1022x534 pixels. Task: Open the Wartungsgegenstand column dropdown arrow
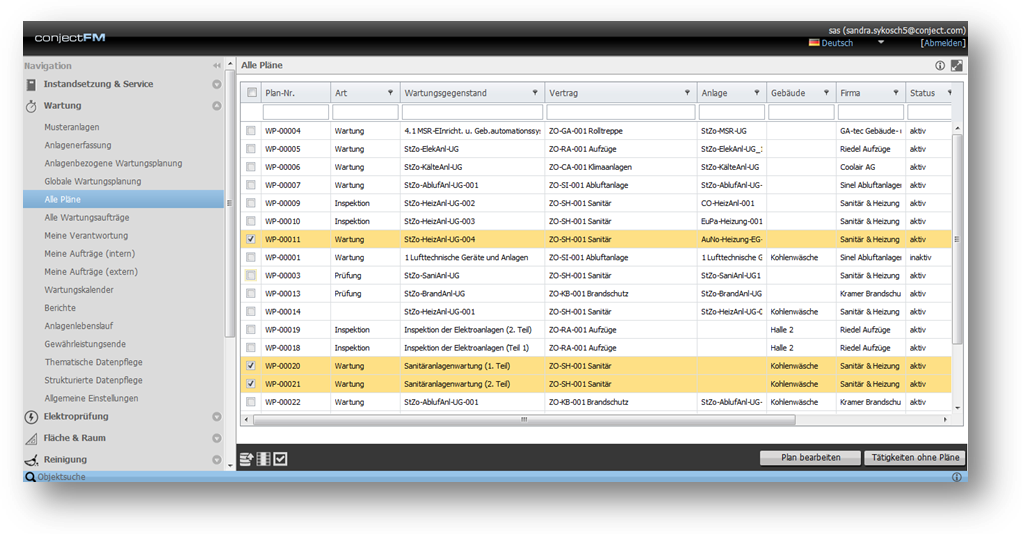pyautogui.click(x=535, y=93)
